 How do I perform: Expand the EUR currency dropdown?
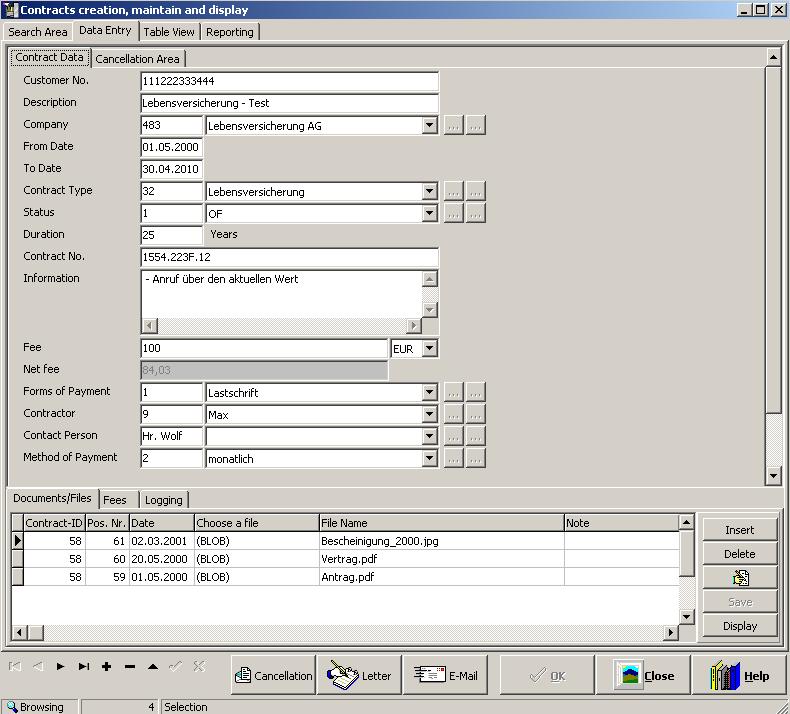pyautogui.click(x=430, y=348)
